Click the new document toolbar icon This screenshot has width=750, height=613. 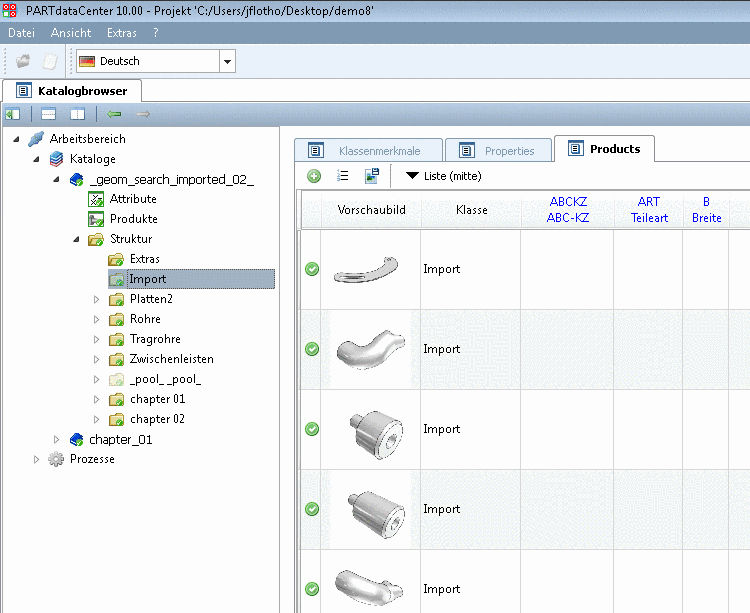[x=50, y=61]
